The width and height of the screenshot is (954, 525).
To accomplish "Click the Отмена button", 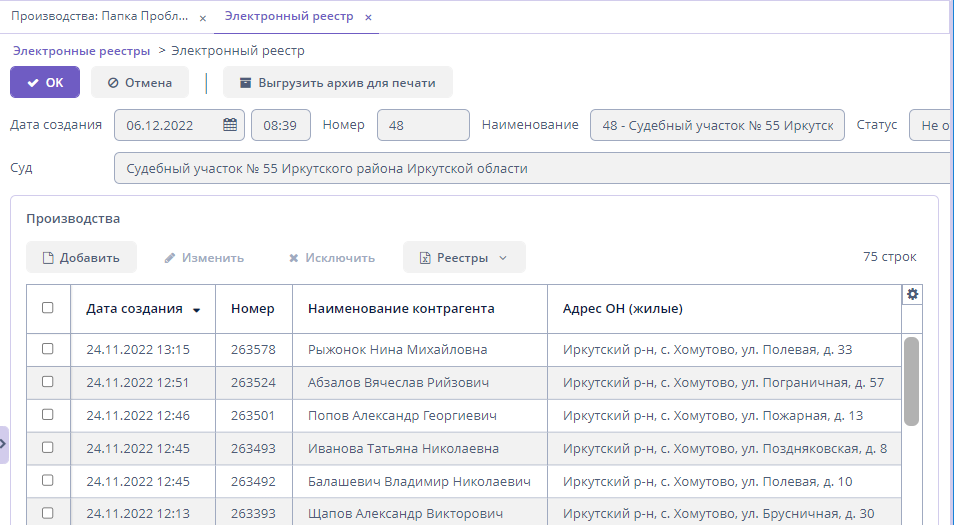I will 140,83.
